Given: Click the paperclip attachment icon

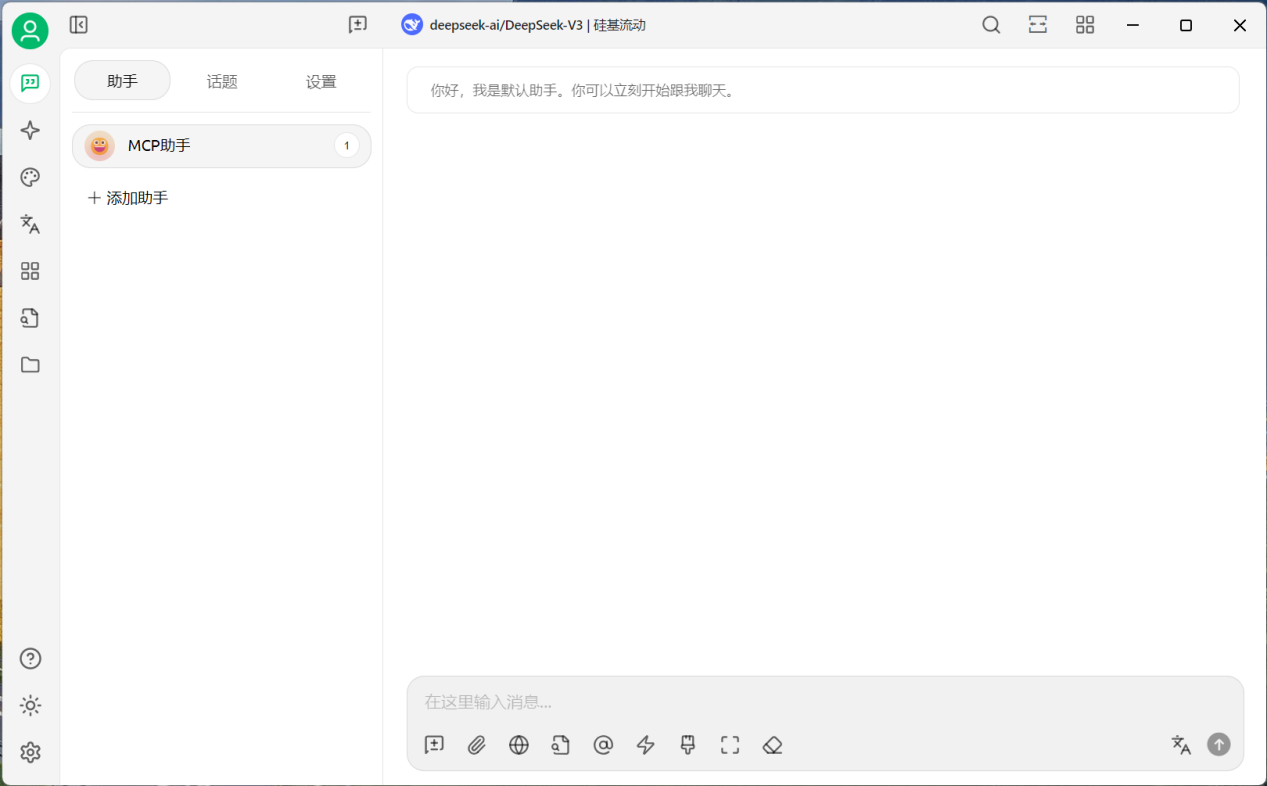Looking at the screenshot, I should pyautogui.click(x=476, y=745).
